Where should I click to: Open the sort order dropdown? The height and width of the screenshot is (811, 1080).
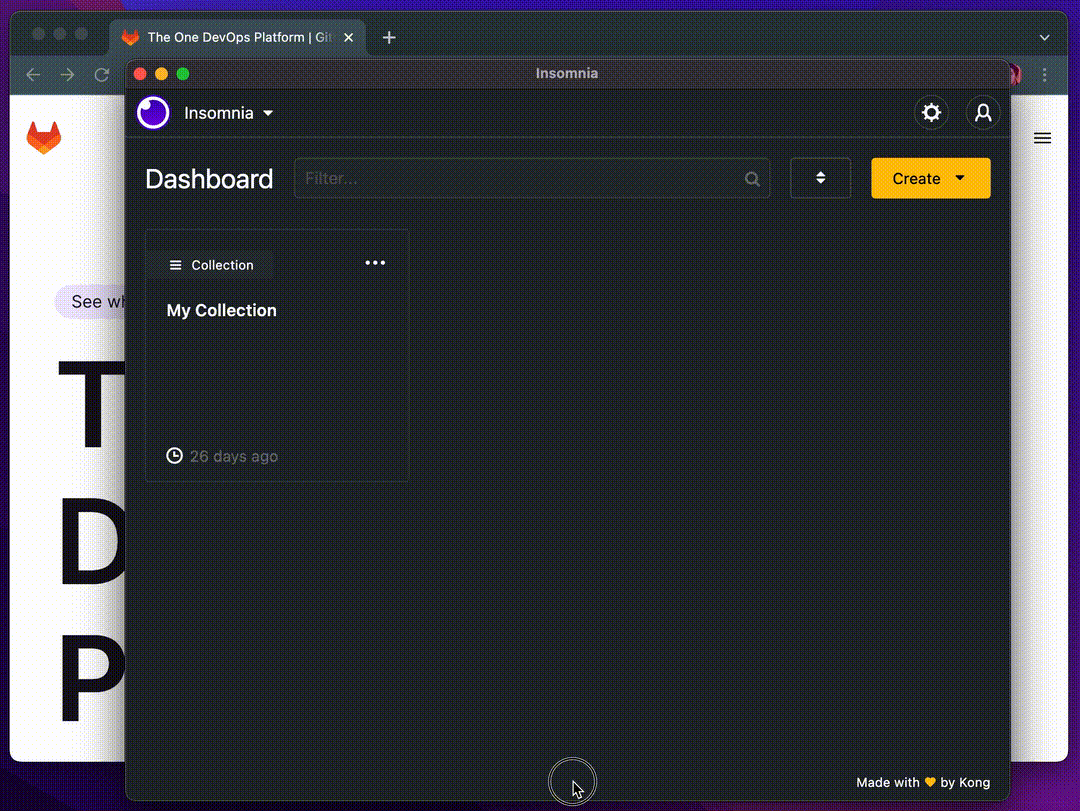click(820, 178)
